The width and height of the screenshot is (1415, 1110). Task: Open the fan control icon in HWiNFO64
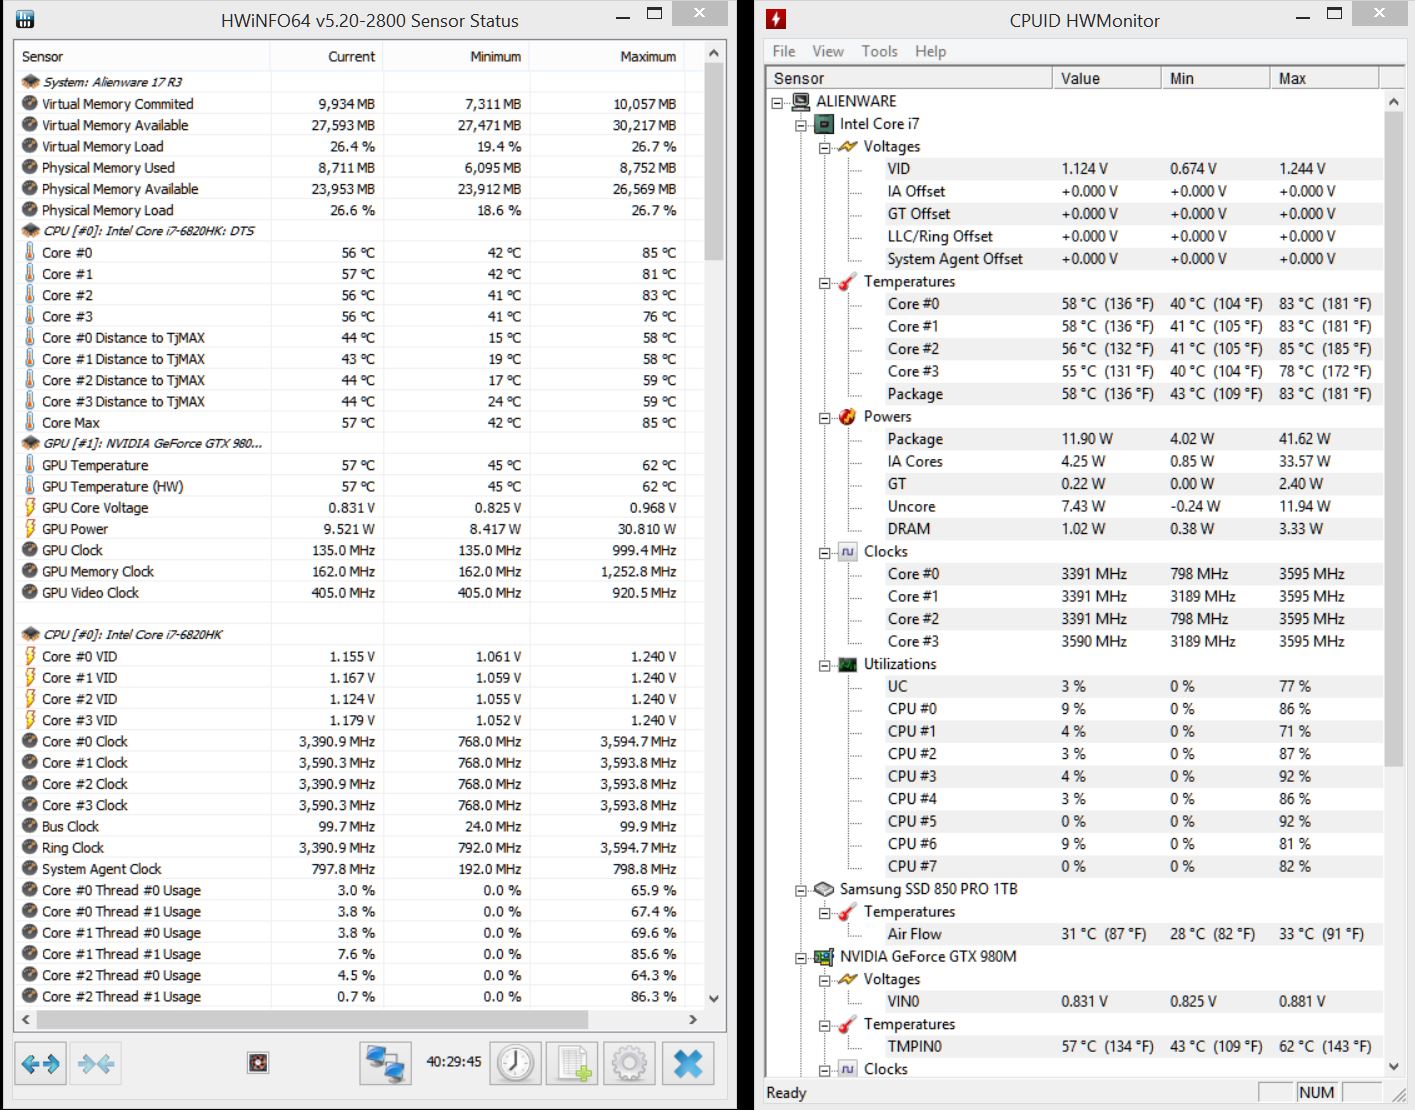258,1063
